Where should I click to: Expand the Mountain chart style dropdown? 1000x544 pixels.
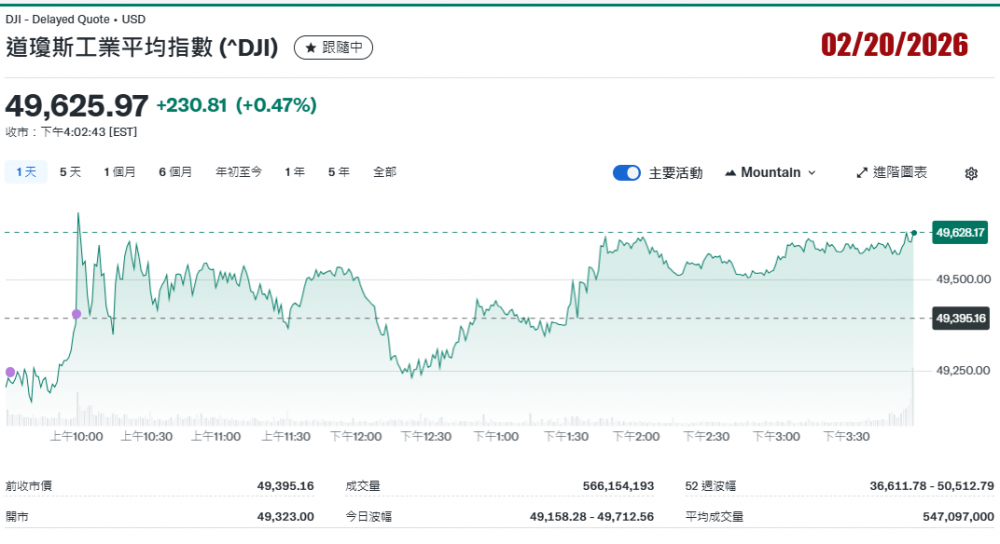811,173
